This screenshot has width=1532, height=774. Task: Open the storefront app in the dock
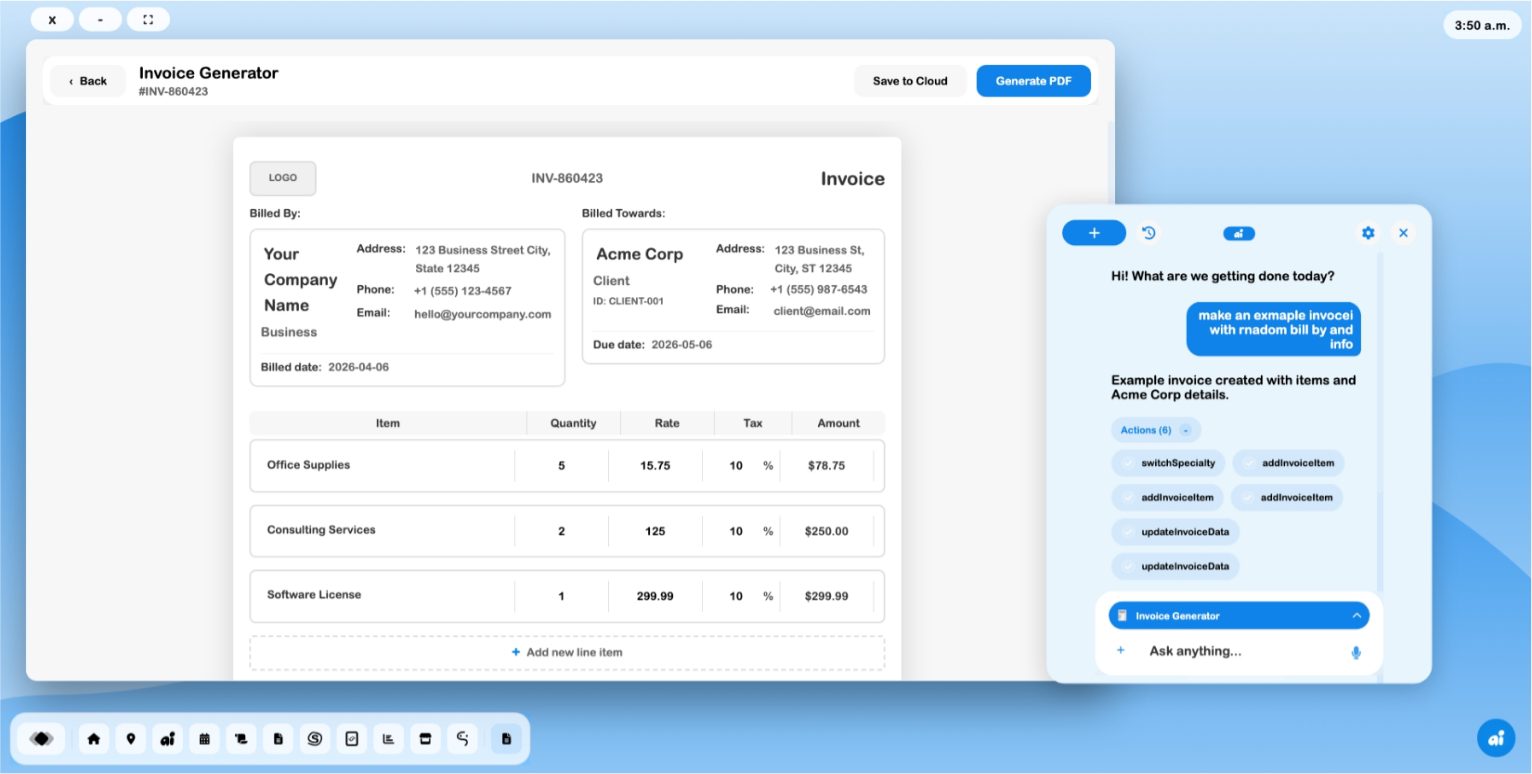(425, 739)
